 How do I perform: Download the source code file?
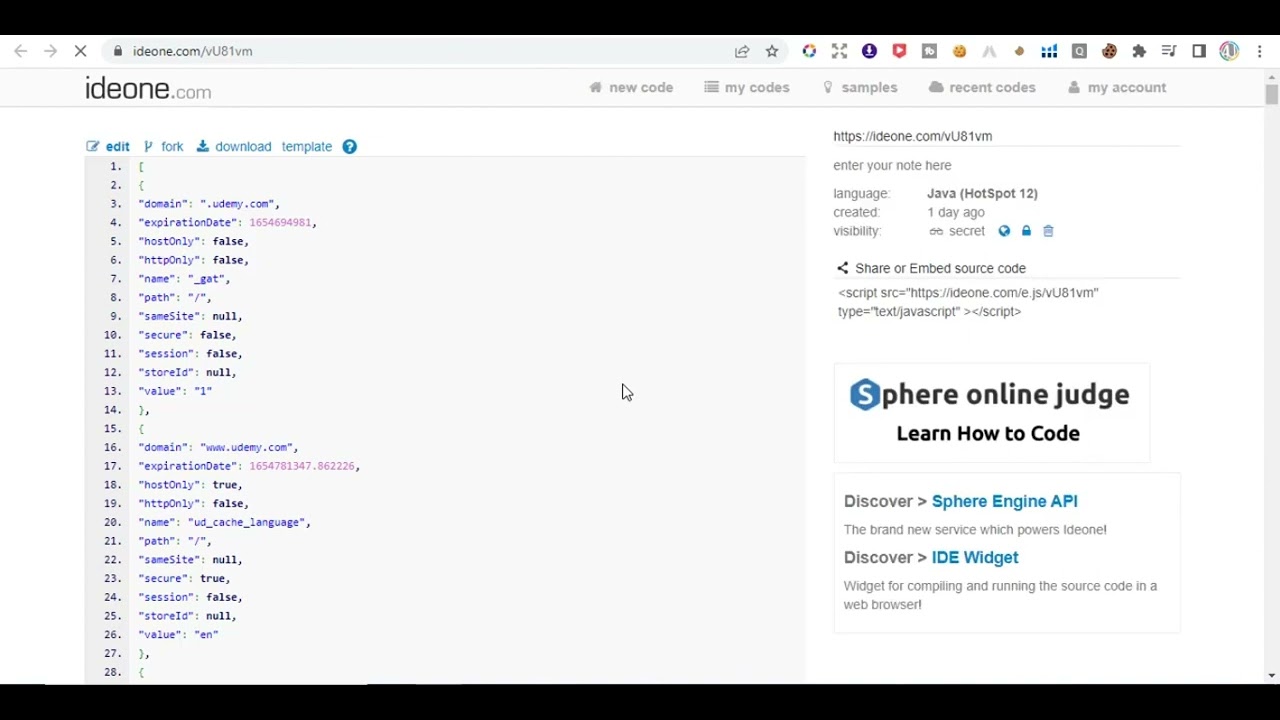pyautogui.click(x=234, y=147)
